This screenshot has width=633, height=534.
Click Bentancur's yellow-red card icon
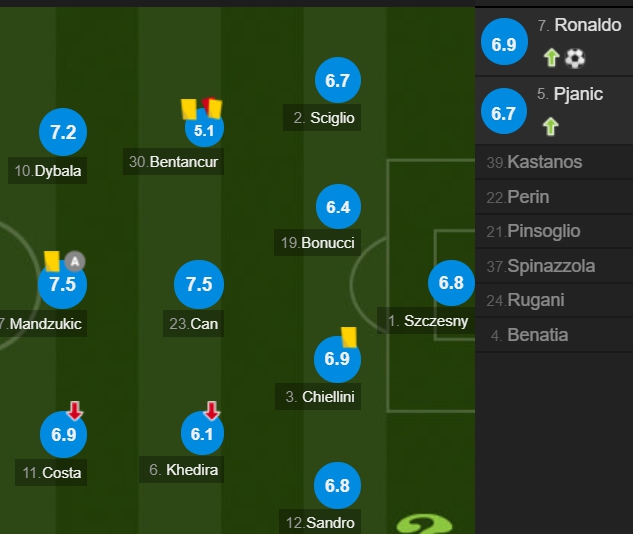[212, 106]
